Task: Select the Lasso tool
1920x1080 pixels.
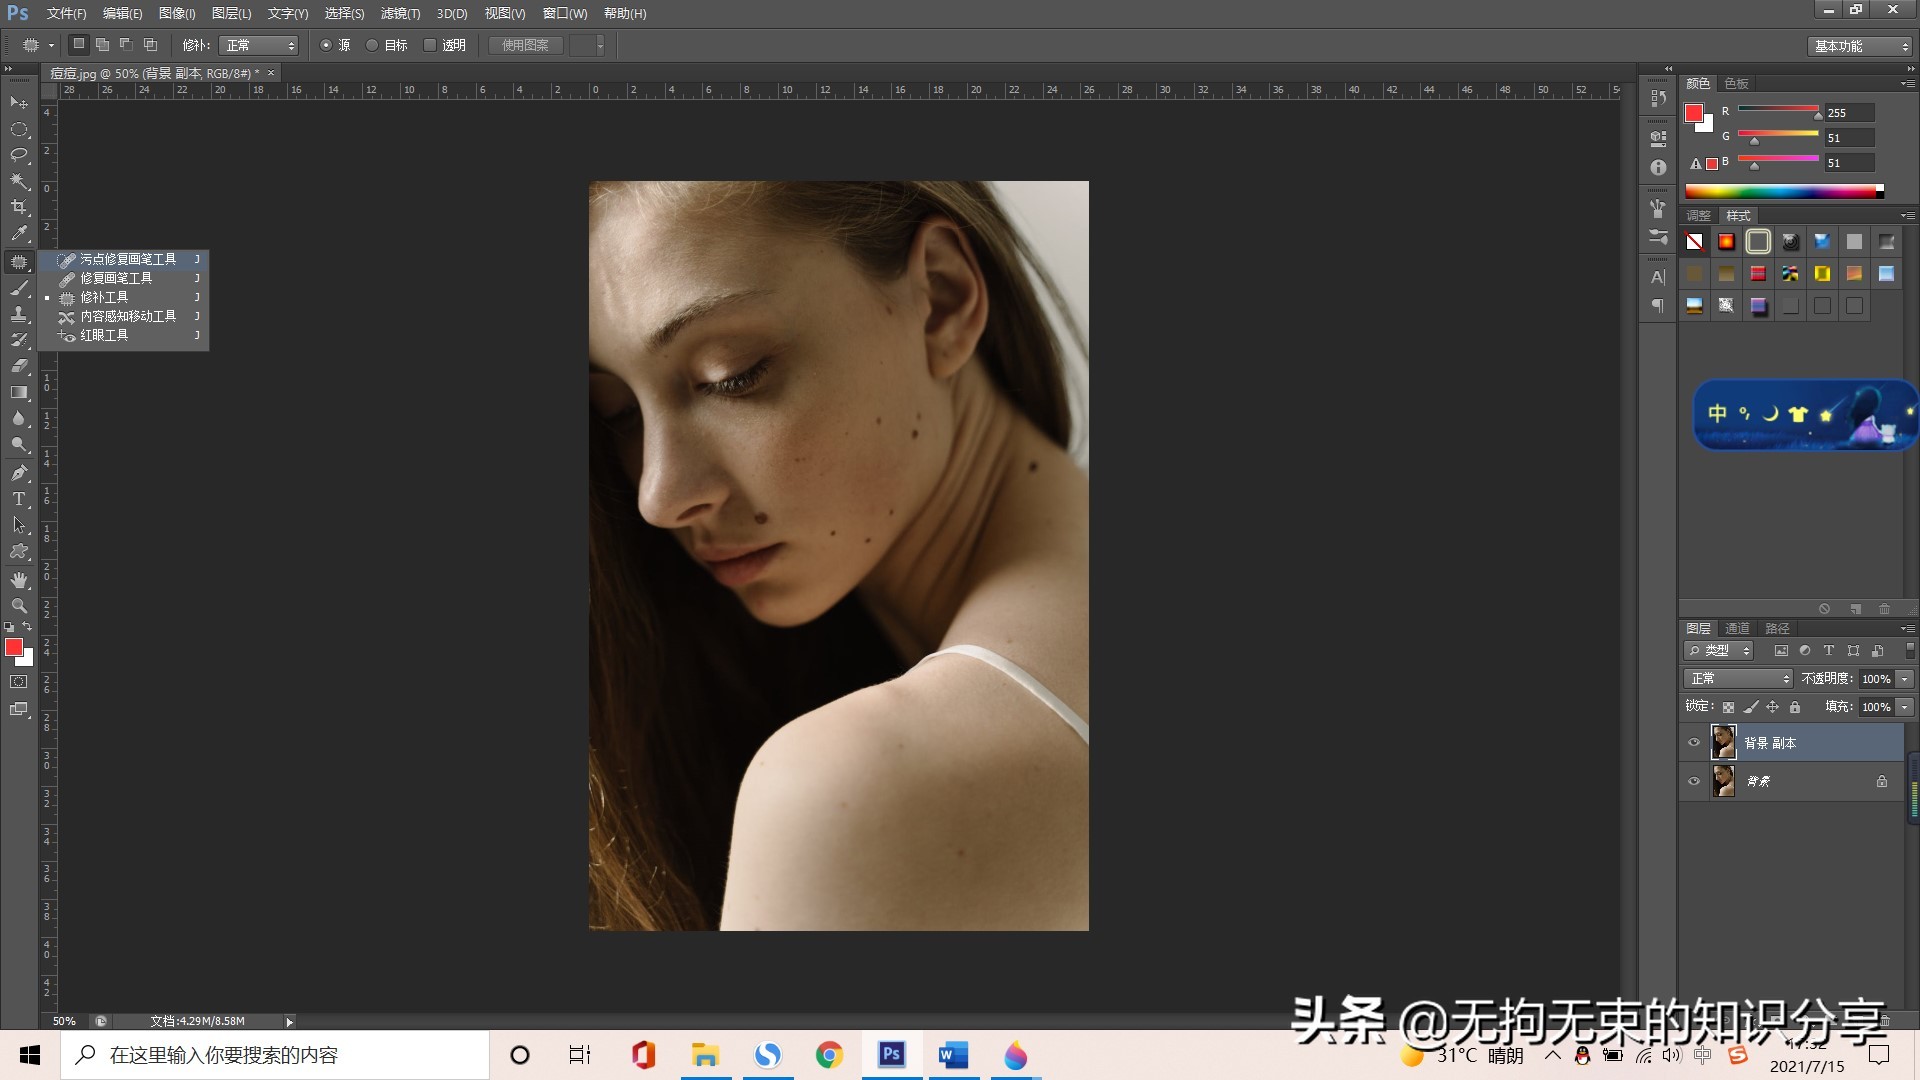Action: (x=19, y=155)
